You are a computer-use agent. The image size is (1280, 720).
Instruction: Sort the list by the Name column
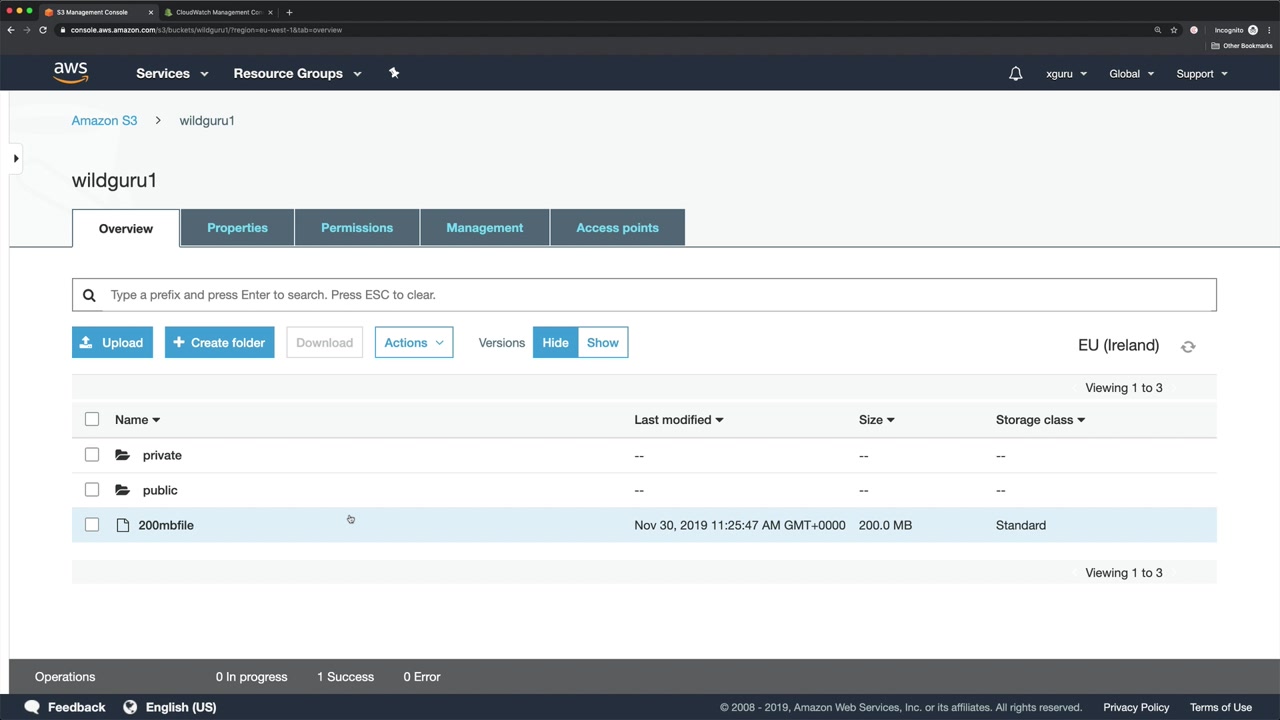coord(137,420)
